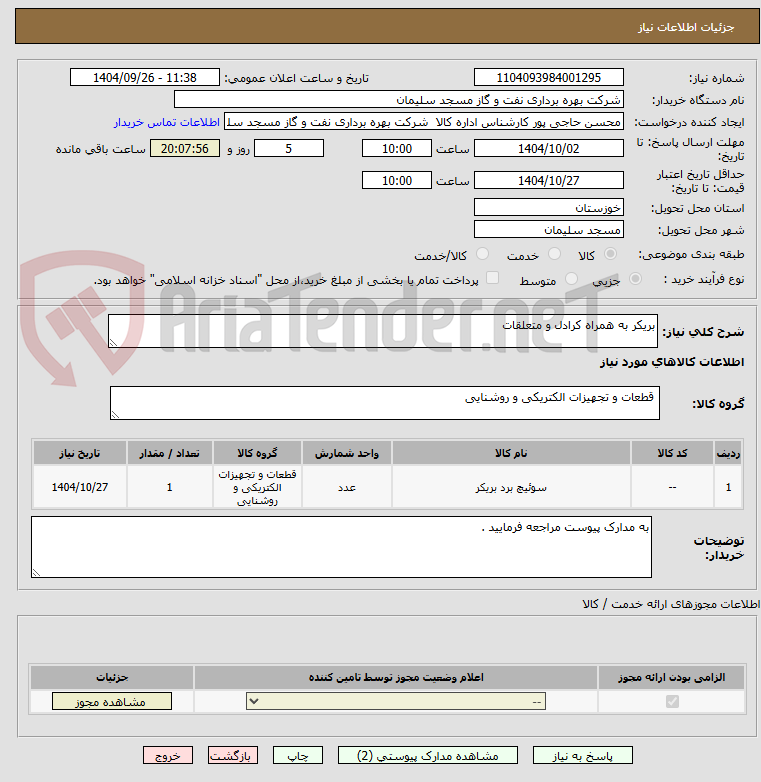Click the announcement date field 1404/09/26 - 11:38
This screenshot has width=761, height=782.
[145, 77]
